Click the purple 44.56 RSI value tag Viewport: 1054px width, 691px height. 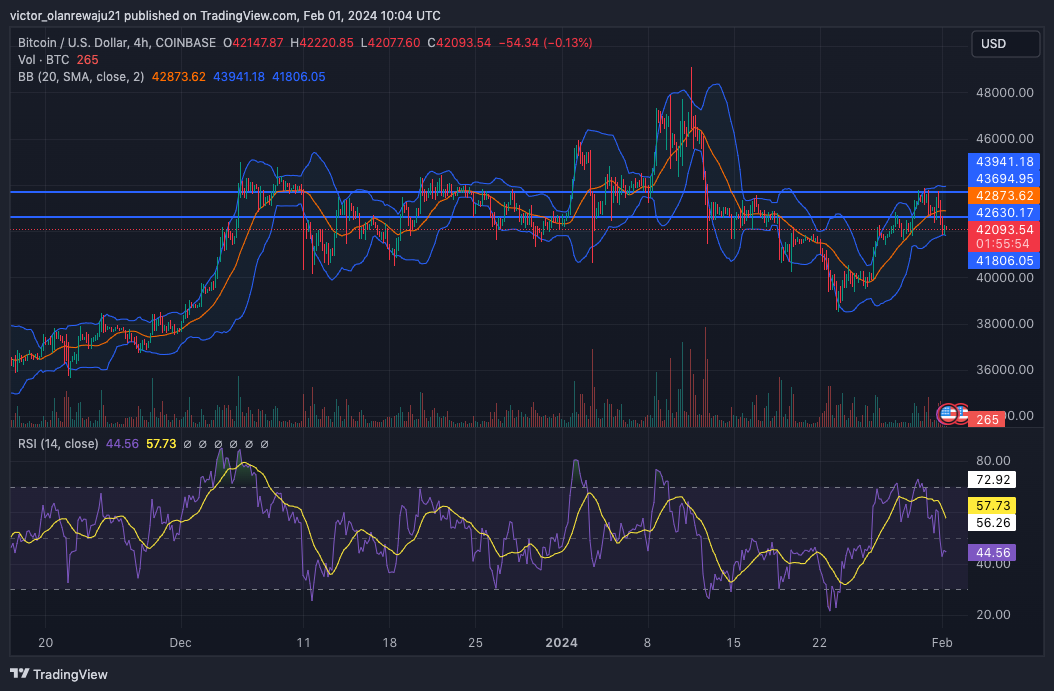tap(992, 553)
